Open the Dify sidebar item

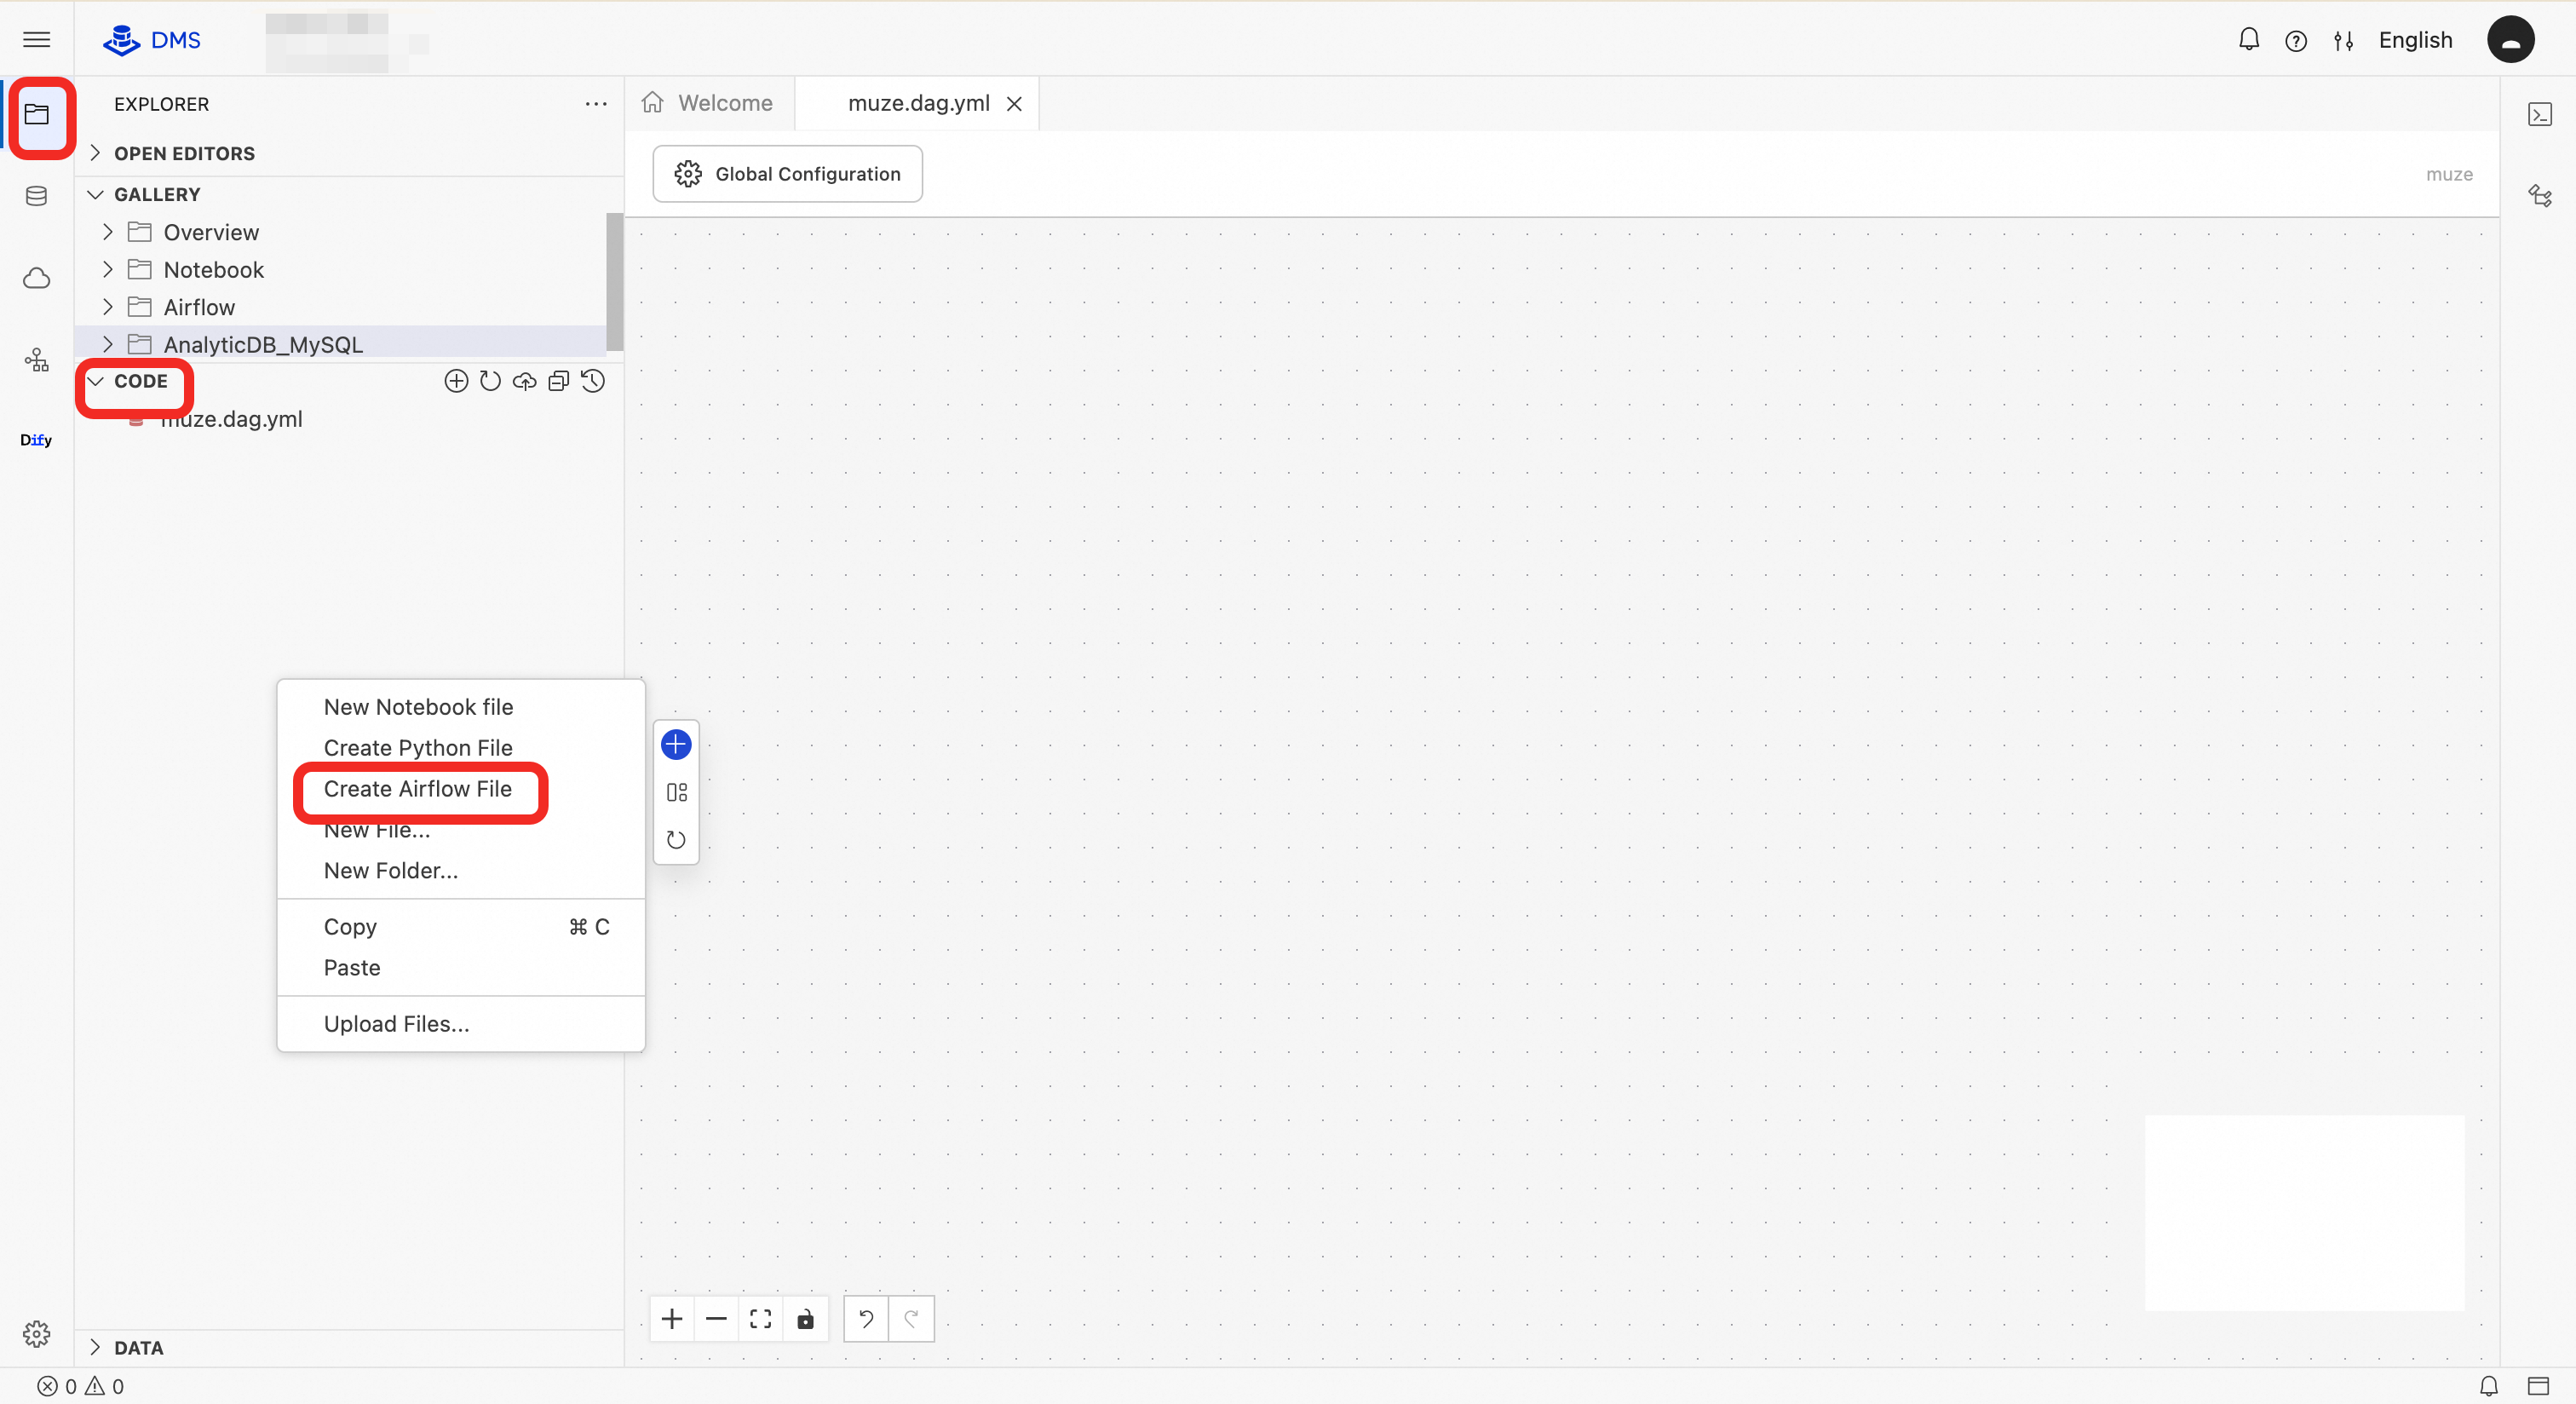36,440
